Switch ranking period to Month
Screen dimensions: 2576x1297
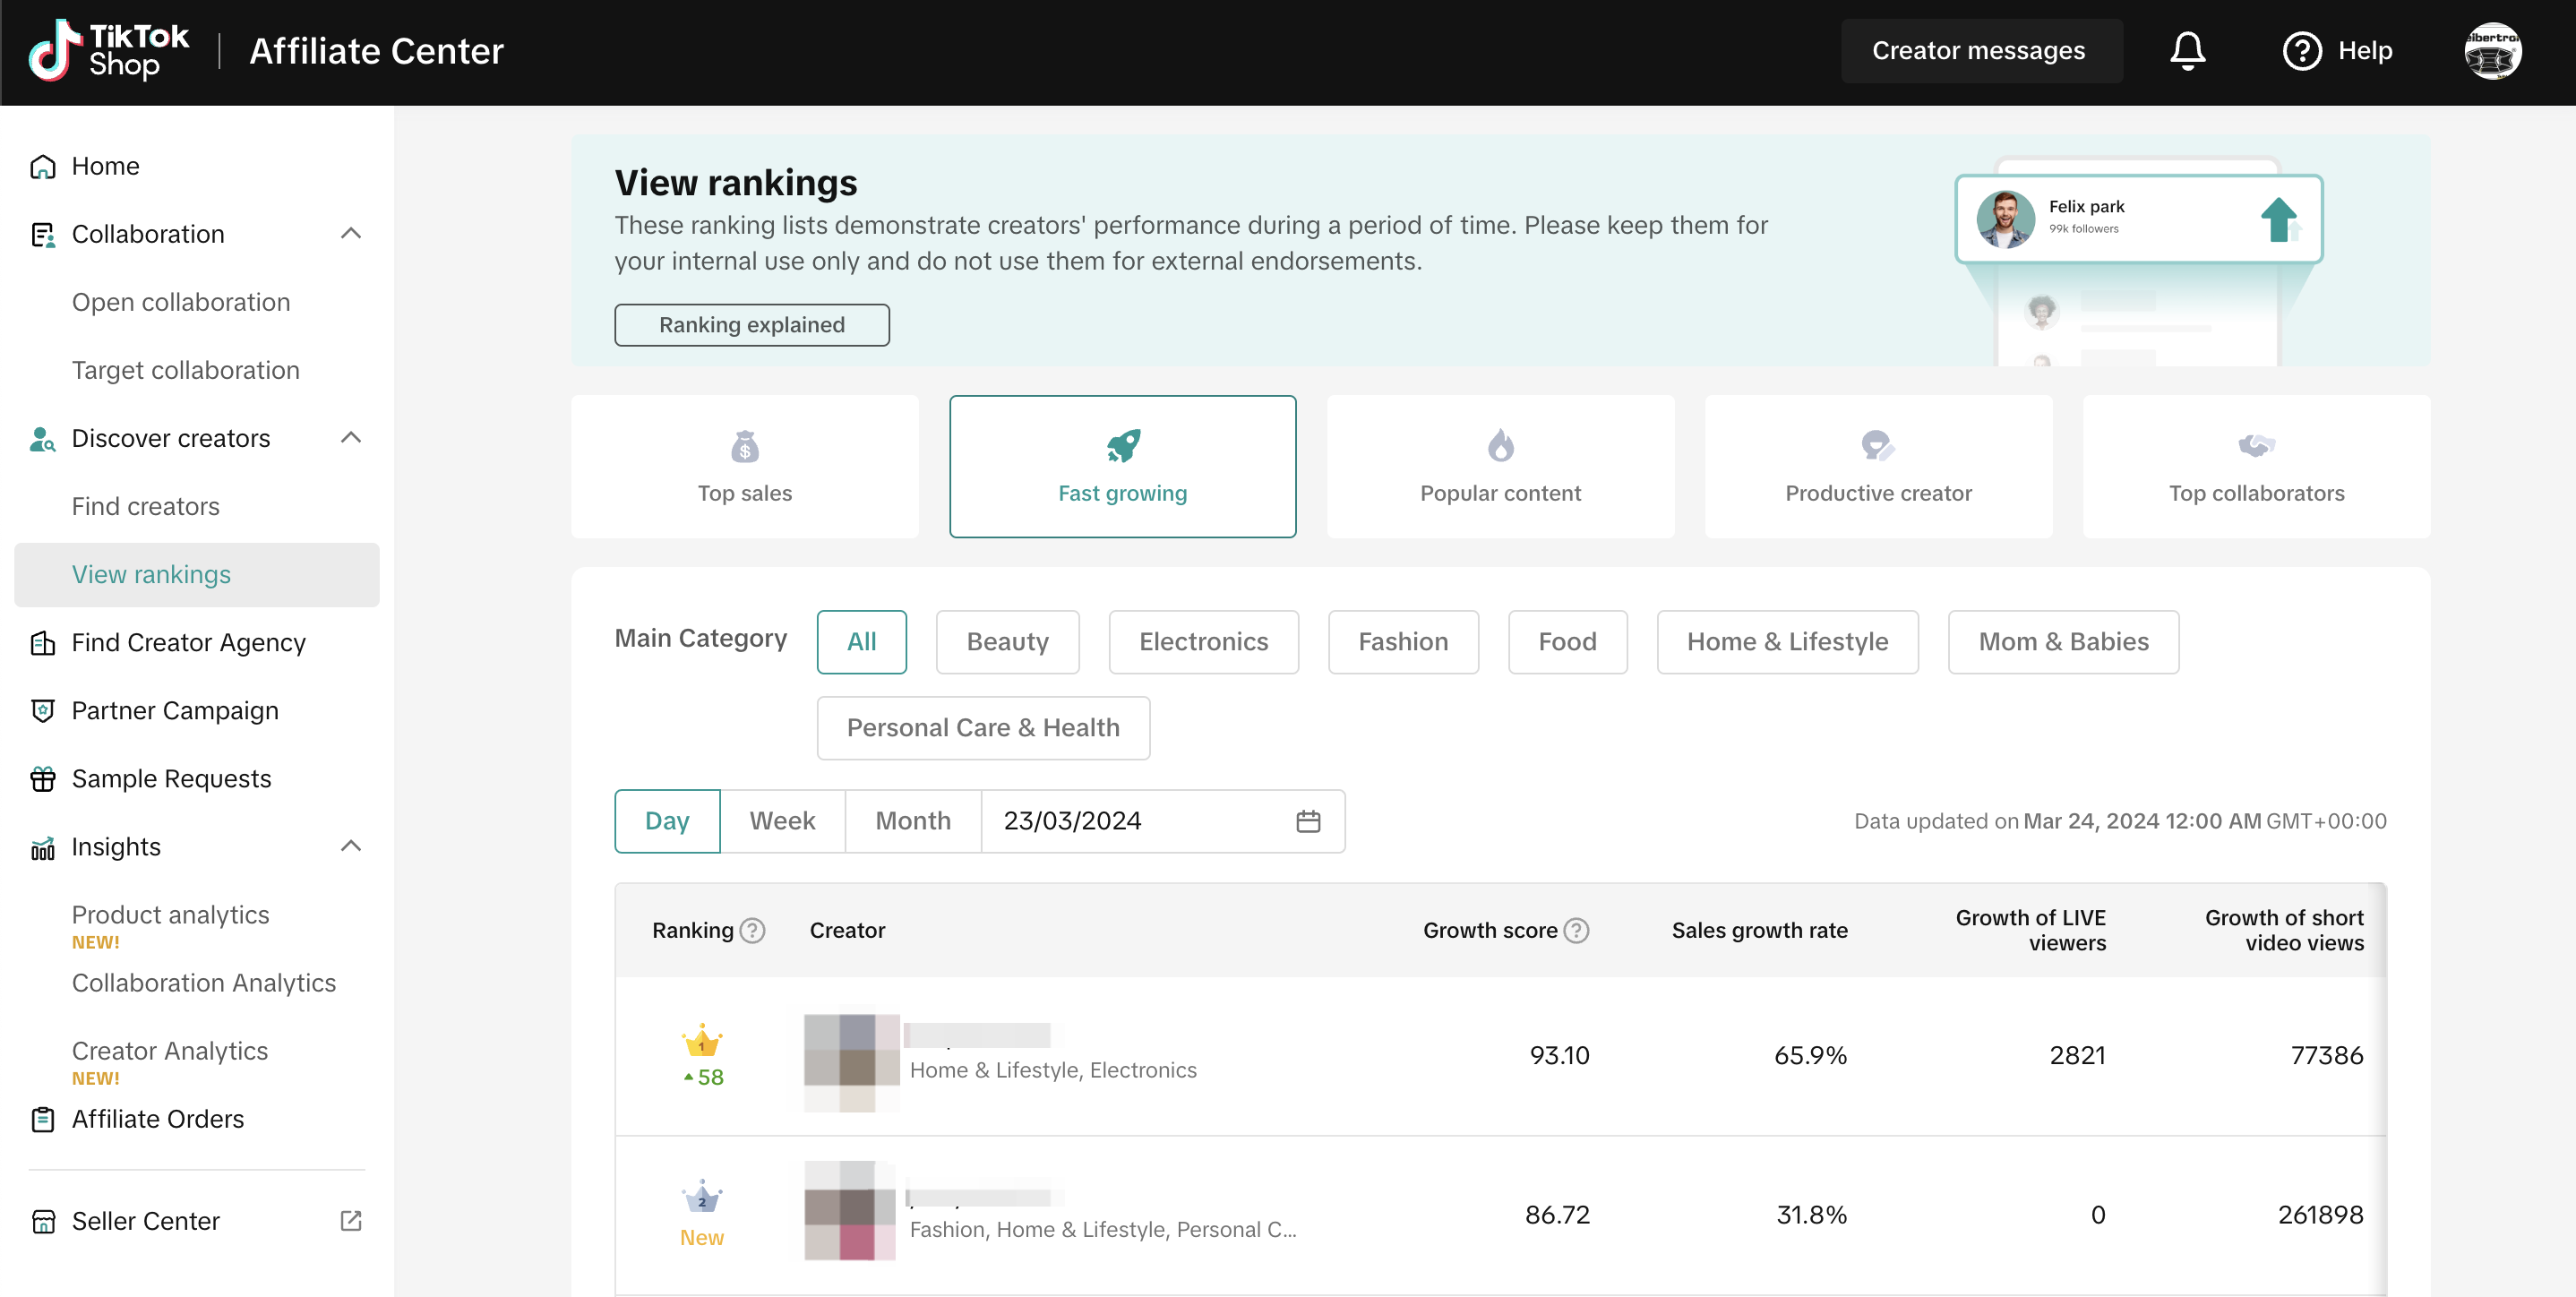pyautogui.click(x=912, y=821)
